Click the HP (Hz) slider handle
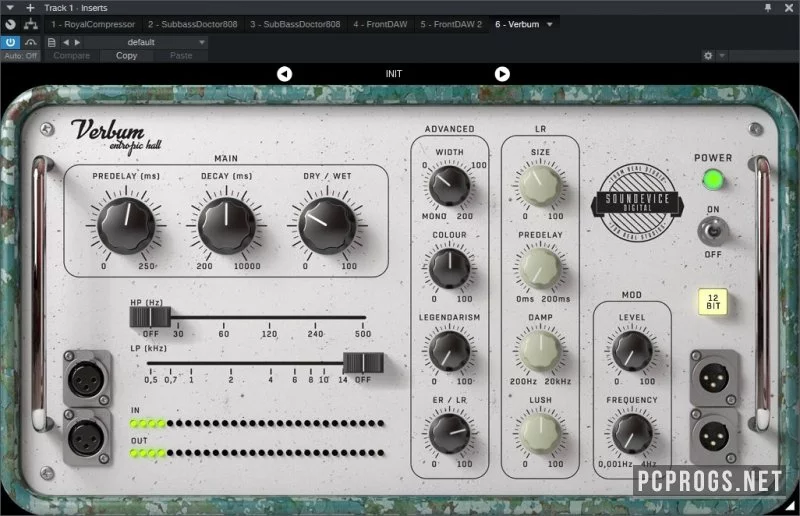 [x=150, y=316]
